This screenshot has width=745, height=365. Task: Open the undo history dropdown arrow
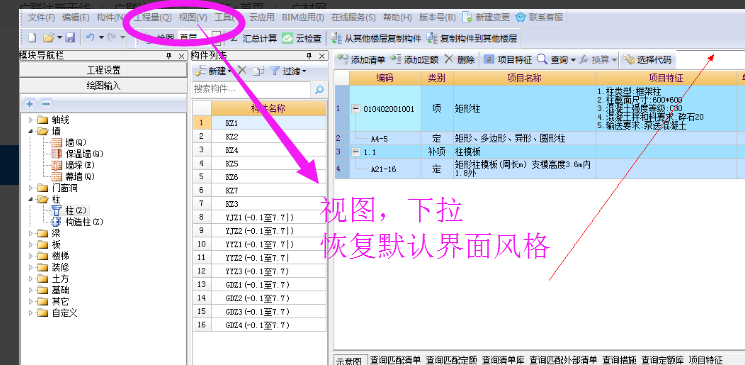pos(101,38)
